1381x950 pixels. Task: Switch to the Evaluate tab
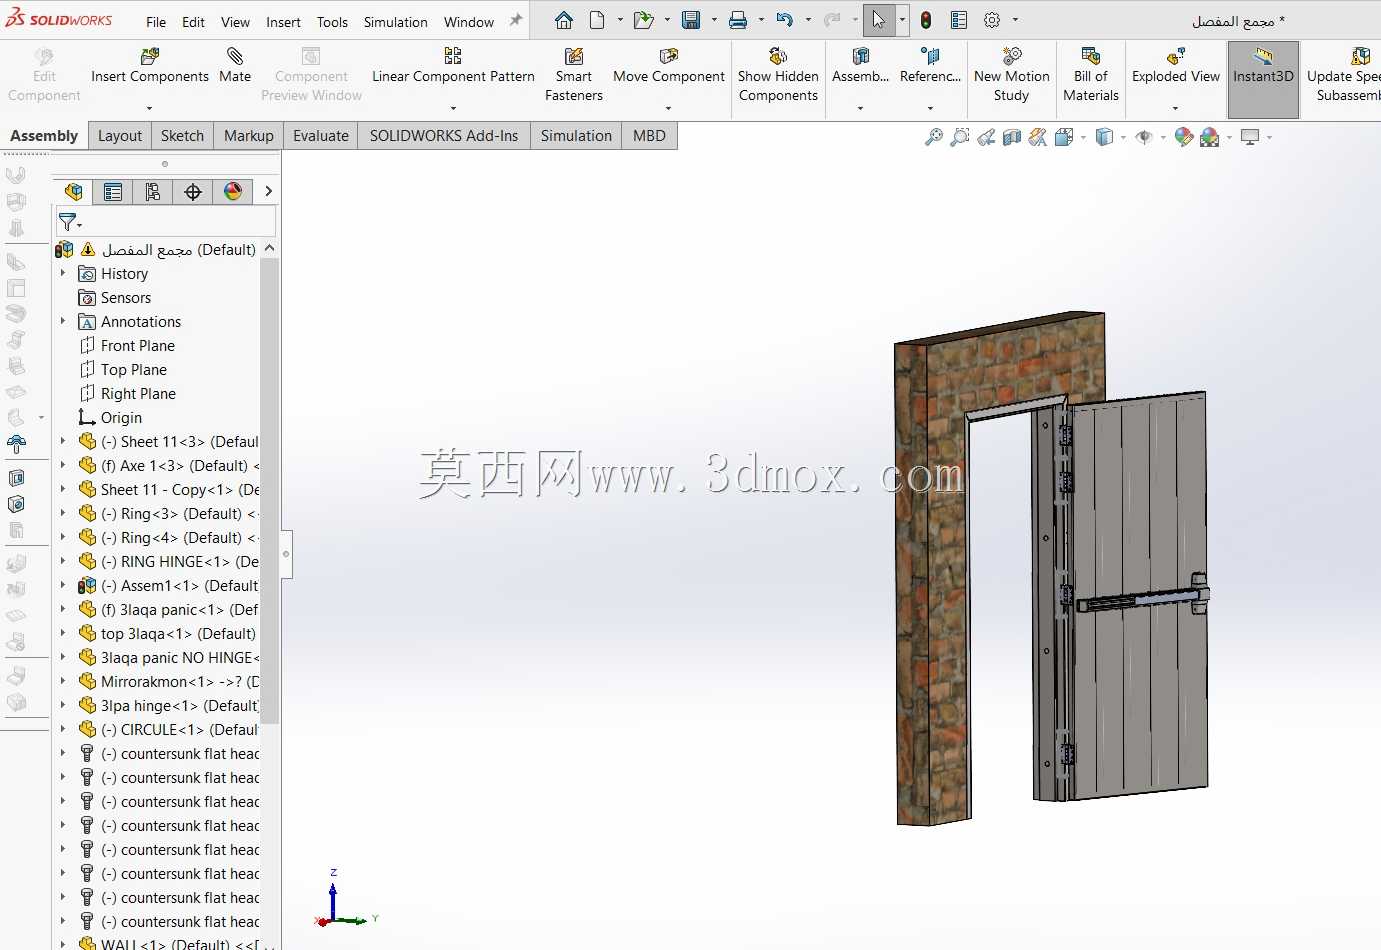pyautogui.click(x=321, y=136)
